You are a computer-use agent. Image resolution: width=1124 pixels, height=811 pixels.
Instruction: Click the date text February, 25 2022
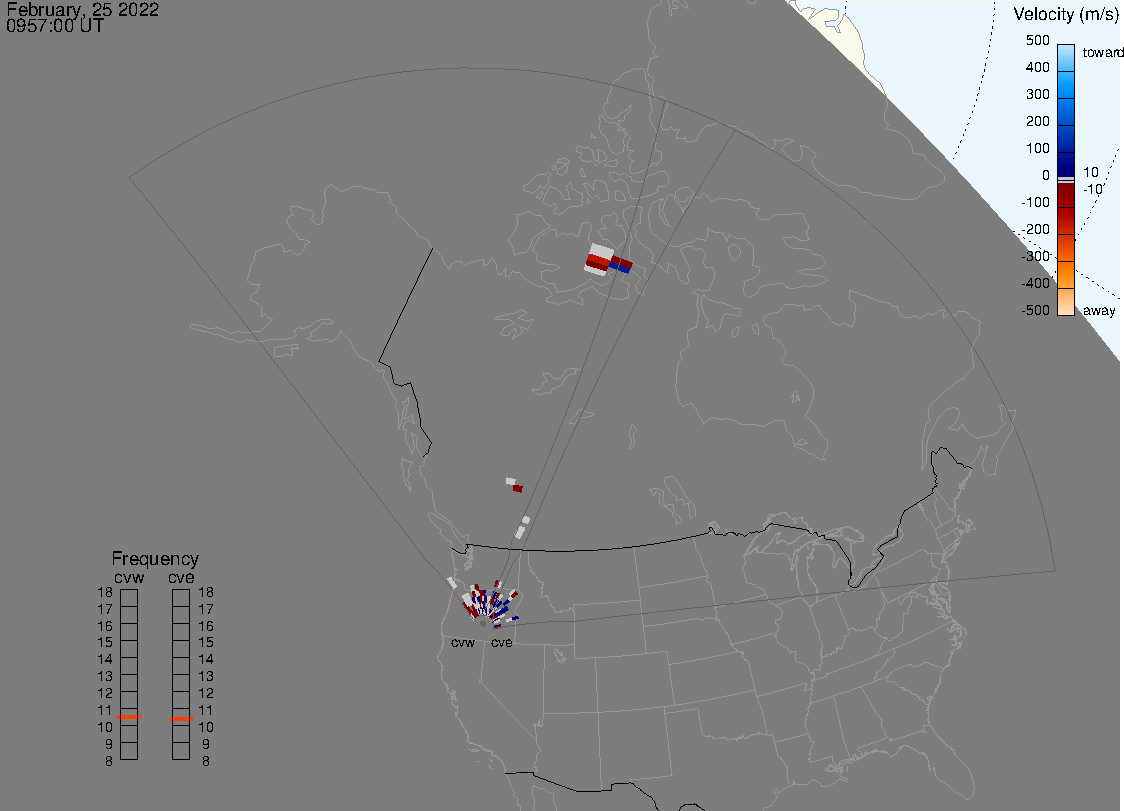coord(82,9)
